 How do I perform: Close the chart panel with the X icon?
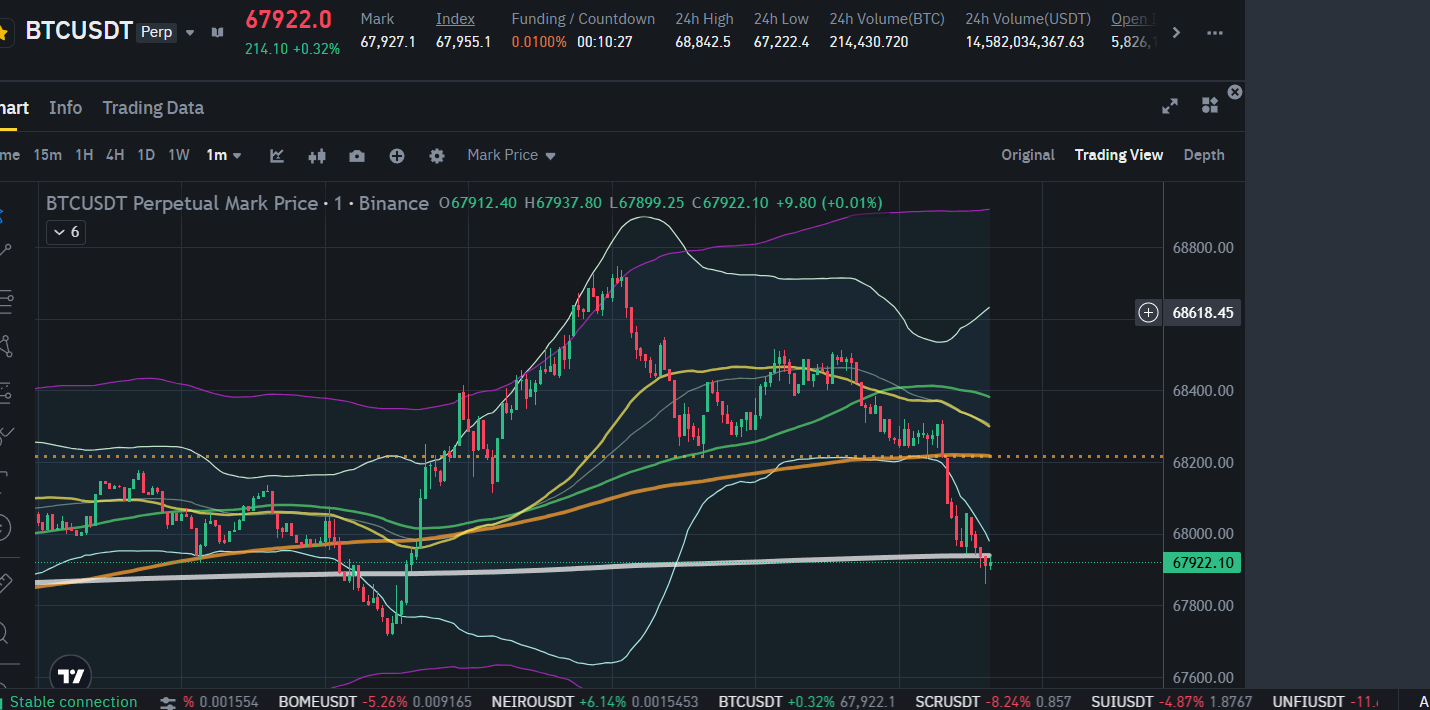tap(1235, 92)
